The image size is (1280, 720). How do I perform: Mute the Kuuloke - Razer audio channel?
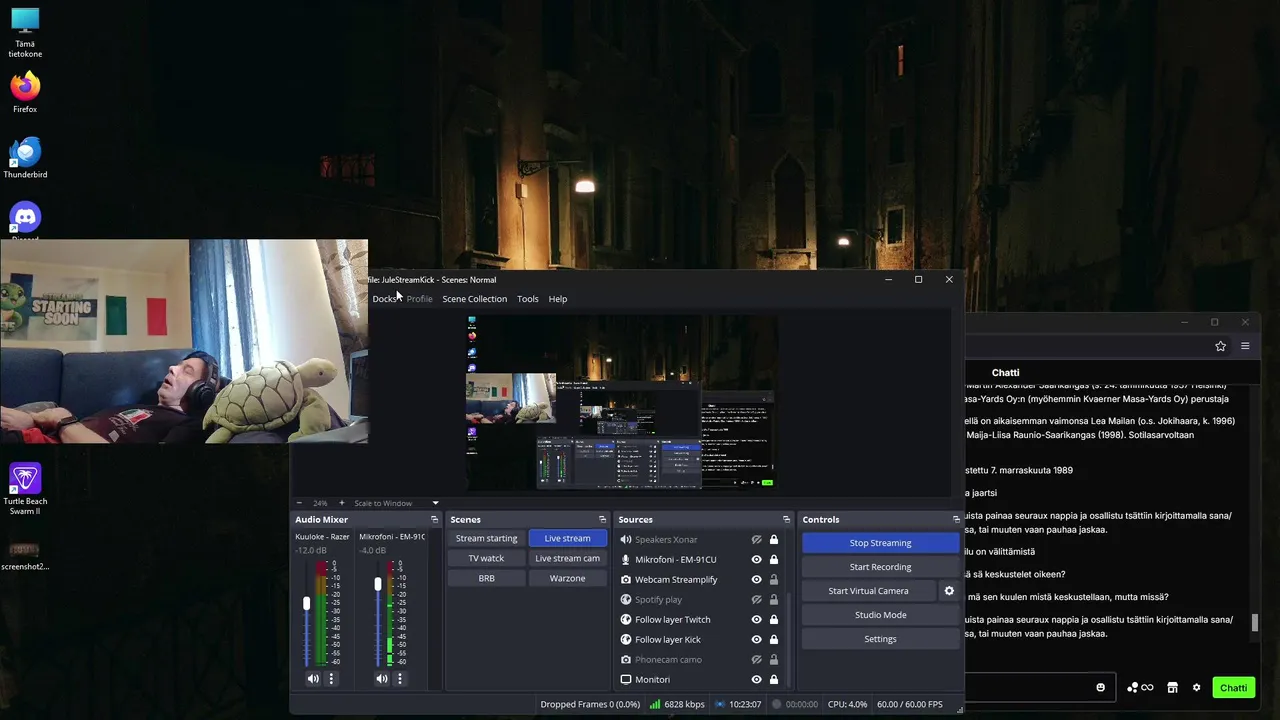[313, 679]
